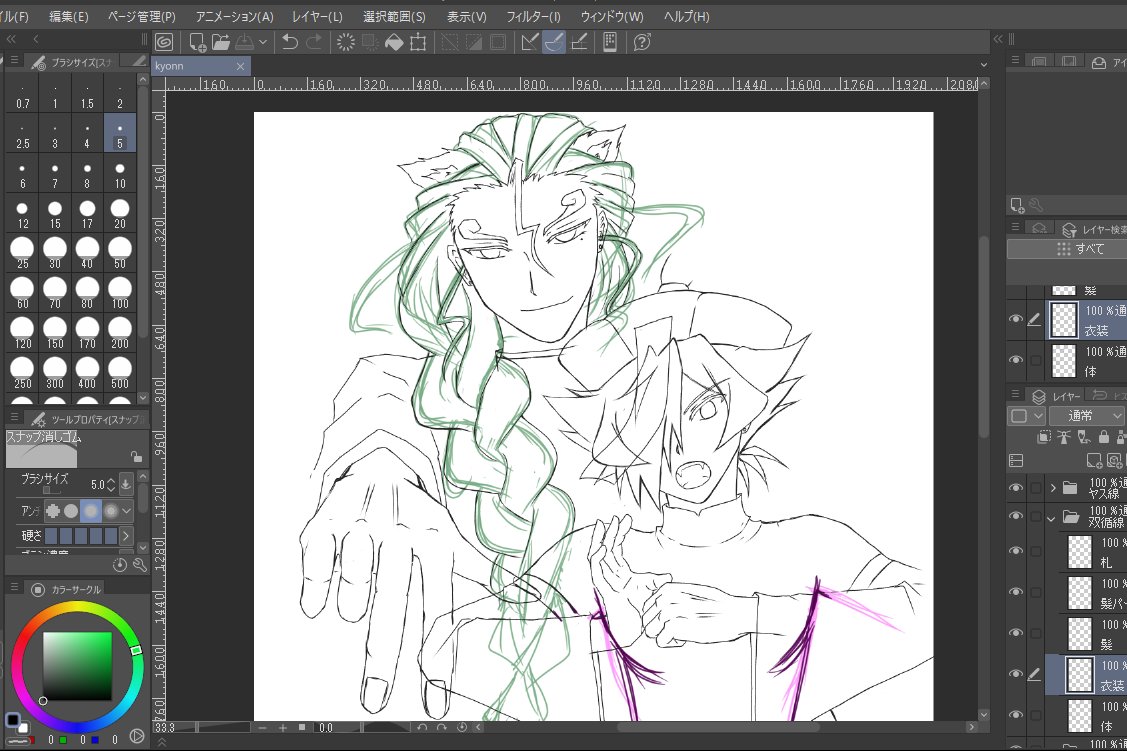Click the Deselect toolbar icon
This screenshot has width=1127, height=751.
click(450, 42)
